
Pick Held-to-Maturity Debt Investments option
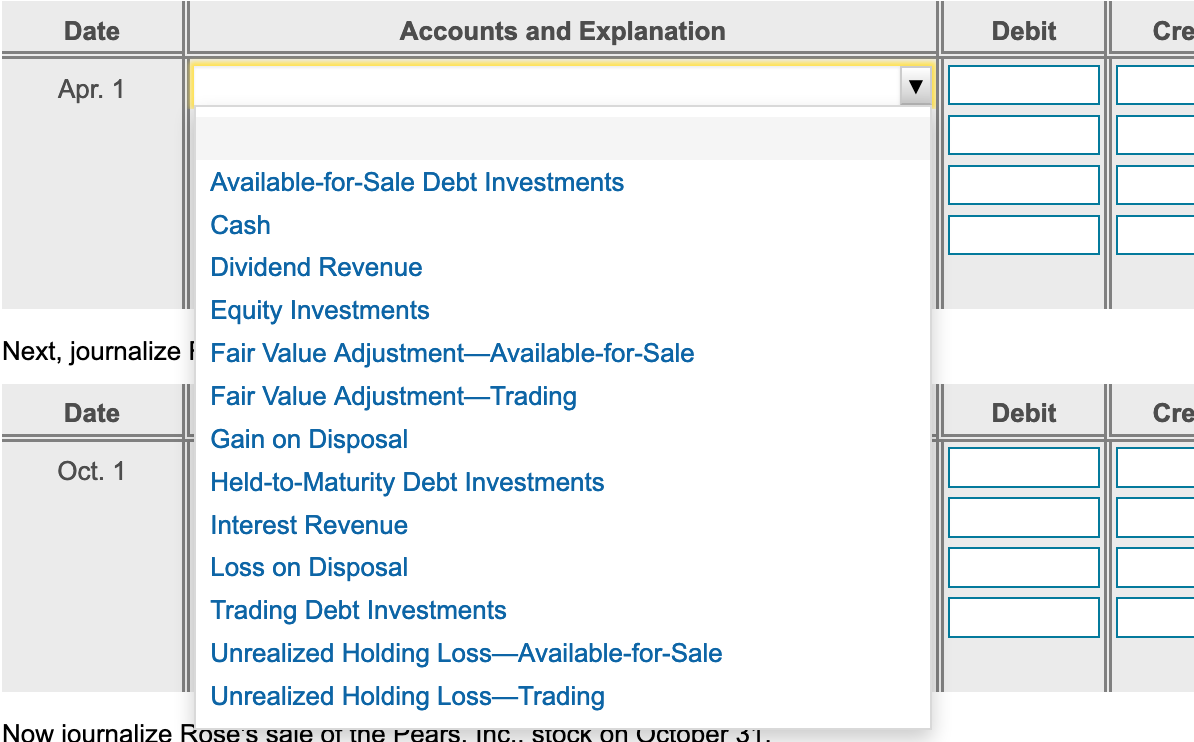(407, 482)
